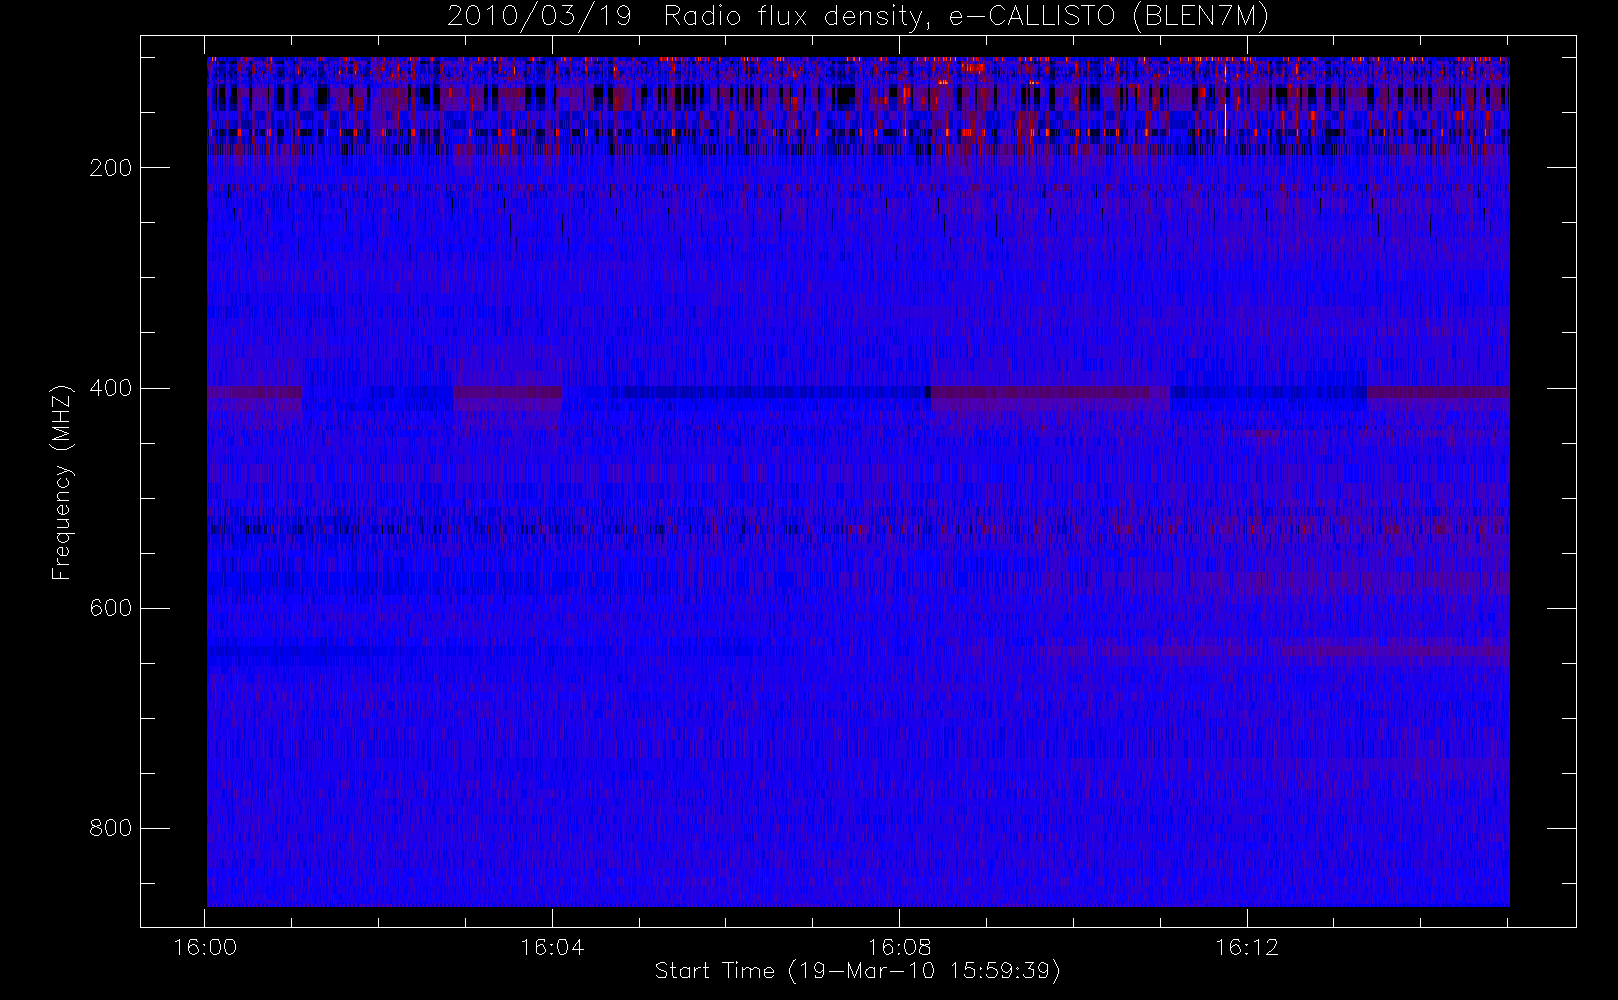Click the 16:08 time tick label
Image resolution: width=1618 pixels, height=1000 pixels.
tap(899, 947)
